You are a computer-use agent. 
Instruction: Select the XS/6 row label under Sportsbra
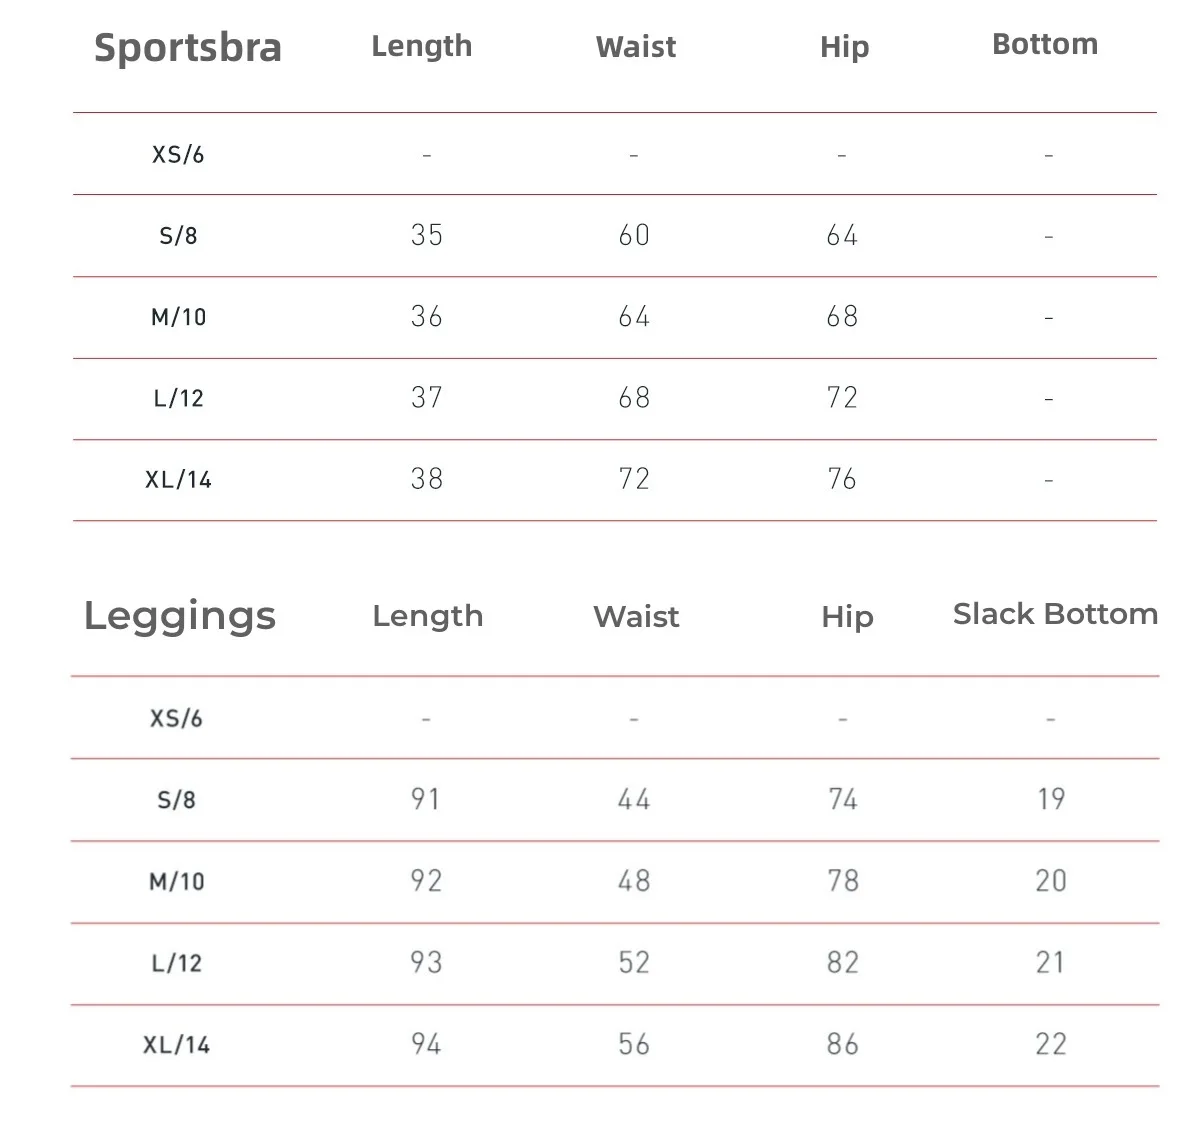pos(178,154)
